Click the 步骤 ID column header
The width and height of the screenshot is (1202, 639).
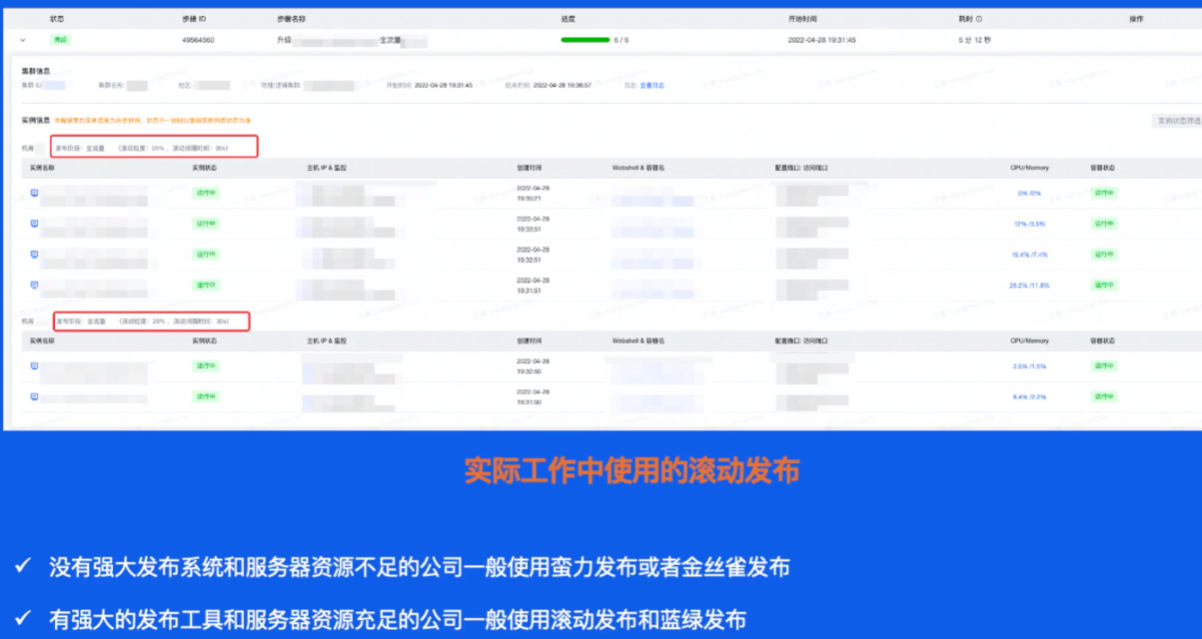coord(192,19)
